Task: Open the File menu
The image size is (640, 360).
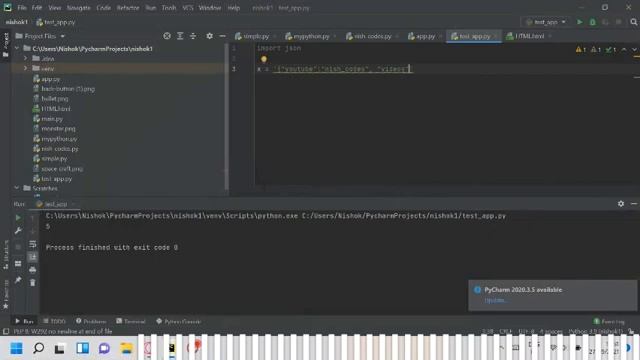Action: pos(22,8)
